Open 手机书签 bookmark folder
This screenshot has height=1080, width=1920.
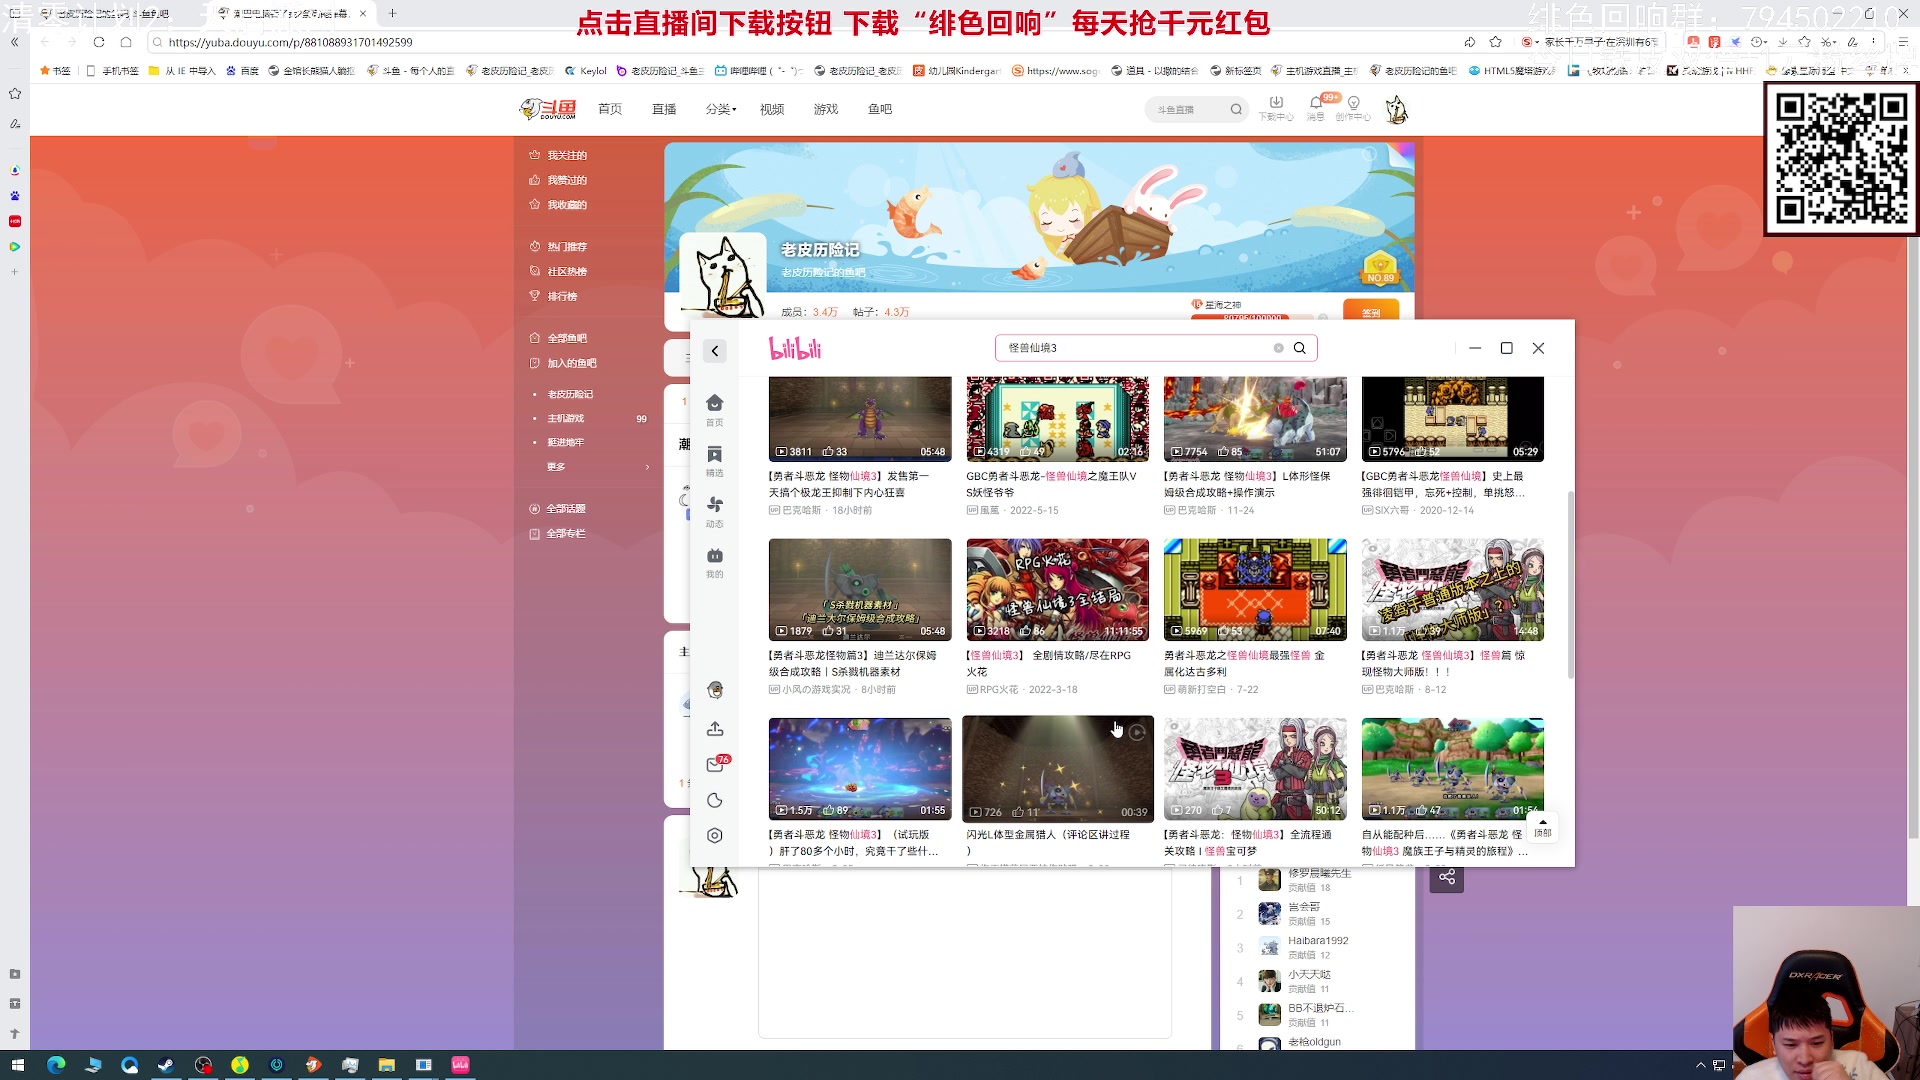pyautogui.click(x=112, y=71)
